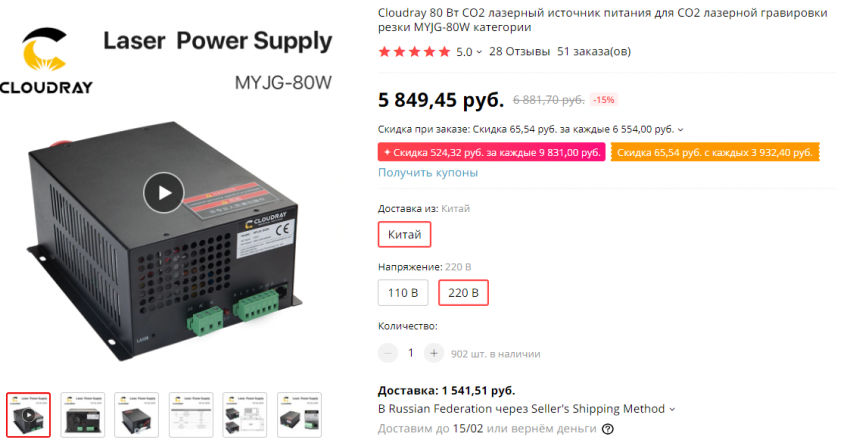850x446 pixels.
Task: Select the last product thumbnail
Action: tap(299, 415)
